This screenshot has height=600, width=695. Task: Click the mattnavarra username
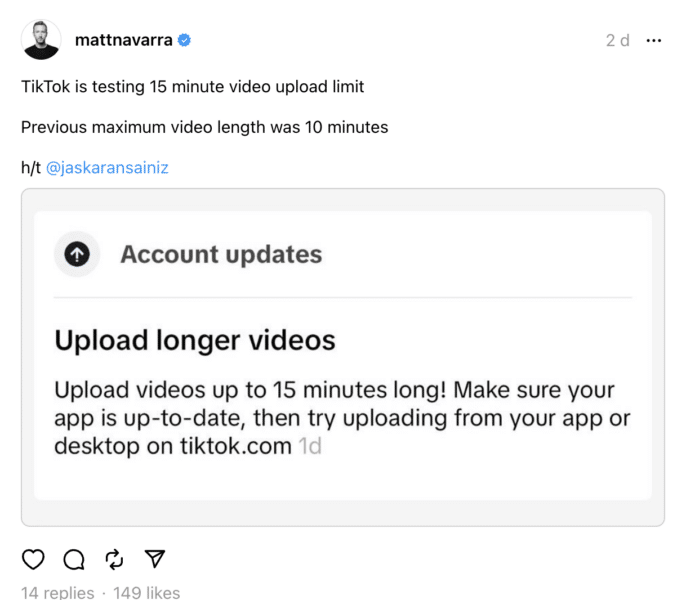[x=124, y=40]
